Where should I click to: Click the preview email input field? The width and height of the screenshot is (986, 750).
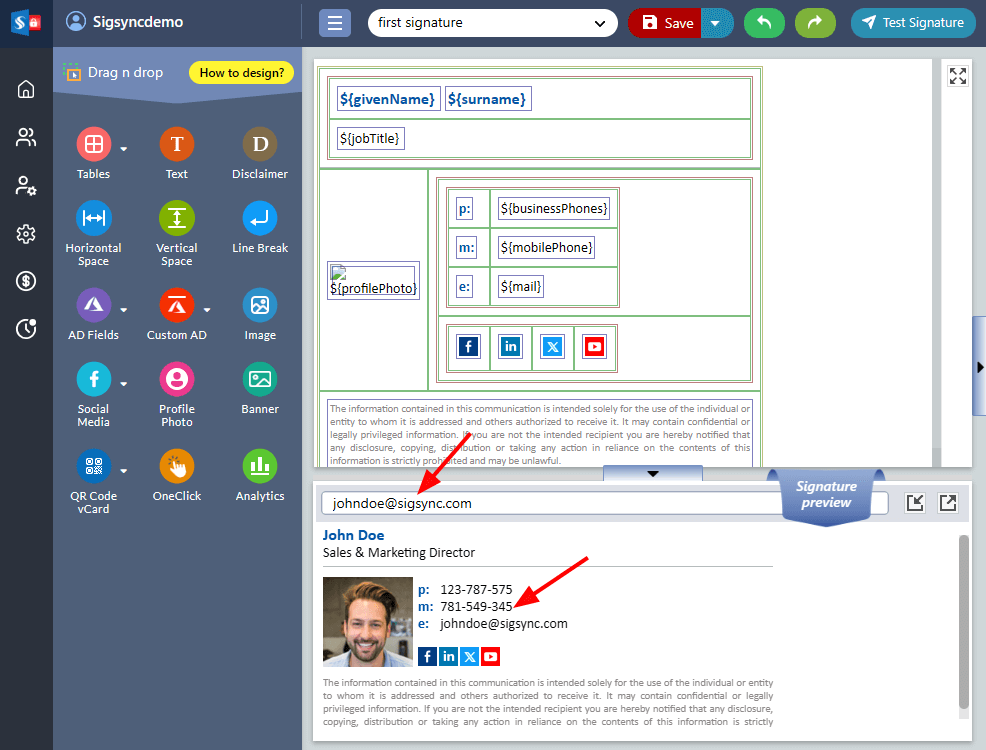pyautogui.click(x=550, y=503)
